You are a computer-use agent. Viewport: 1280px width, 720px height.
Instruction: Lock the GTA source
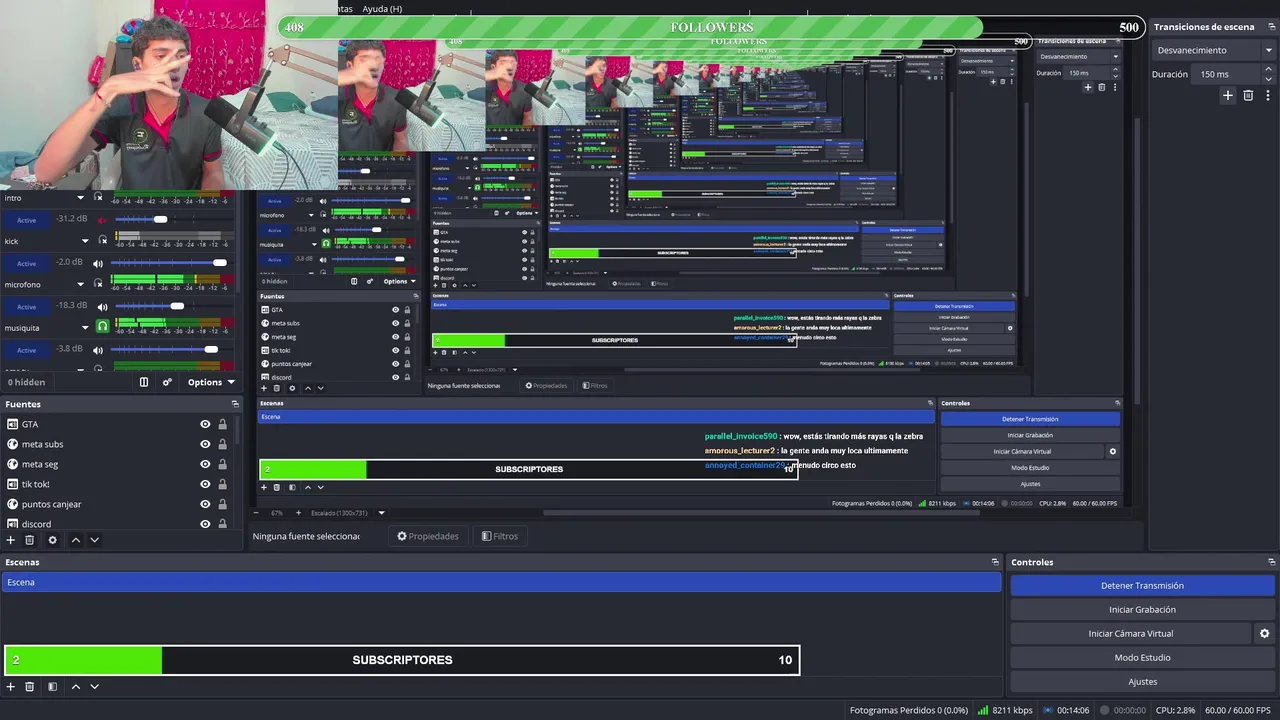pyautogui.click(x=222, y=424)
